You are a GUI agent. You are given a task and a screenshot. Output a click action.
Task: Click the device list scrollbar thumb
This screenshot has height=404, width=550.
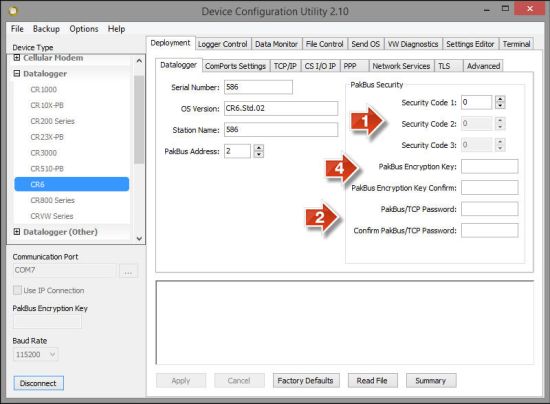click(139, 119)
